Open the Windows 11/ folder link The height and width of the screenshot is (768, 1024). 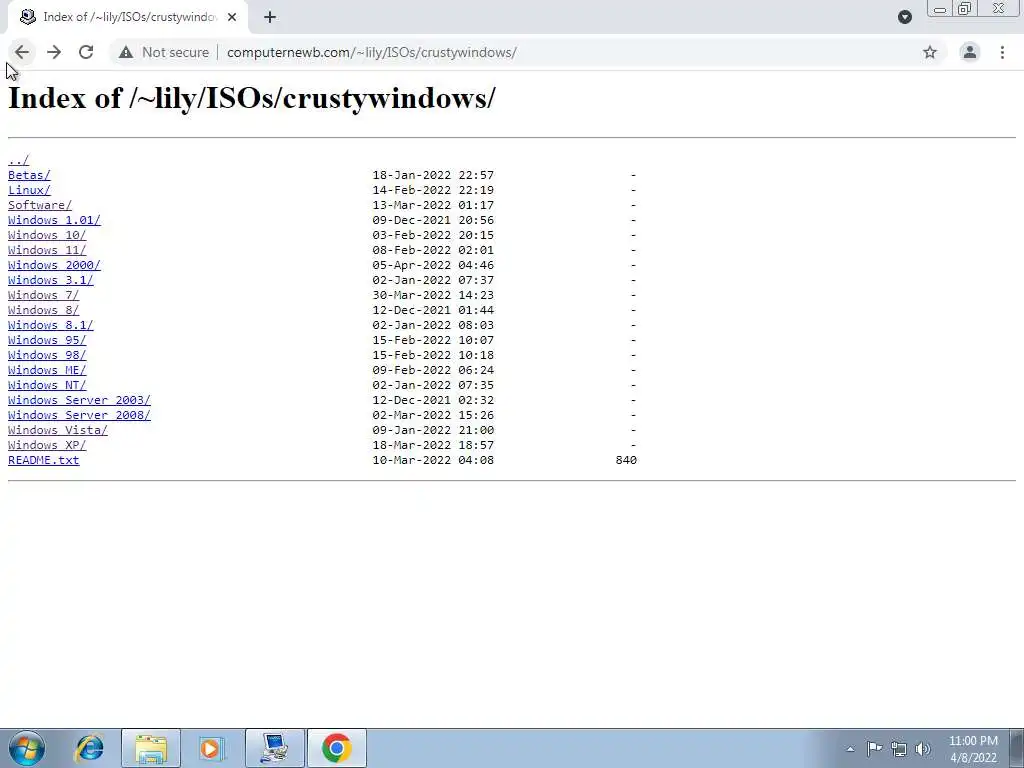click(x=47, y=250)
